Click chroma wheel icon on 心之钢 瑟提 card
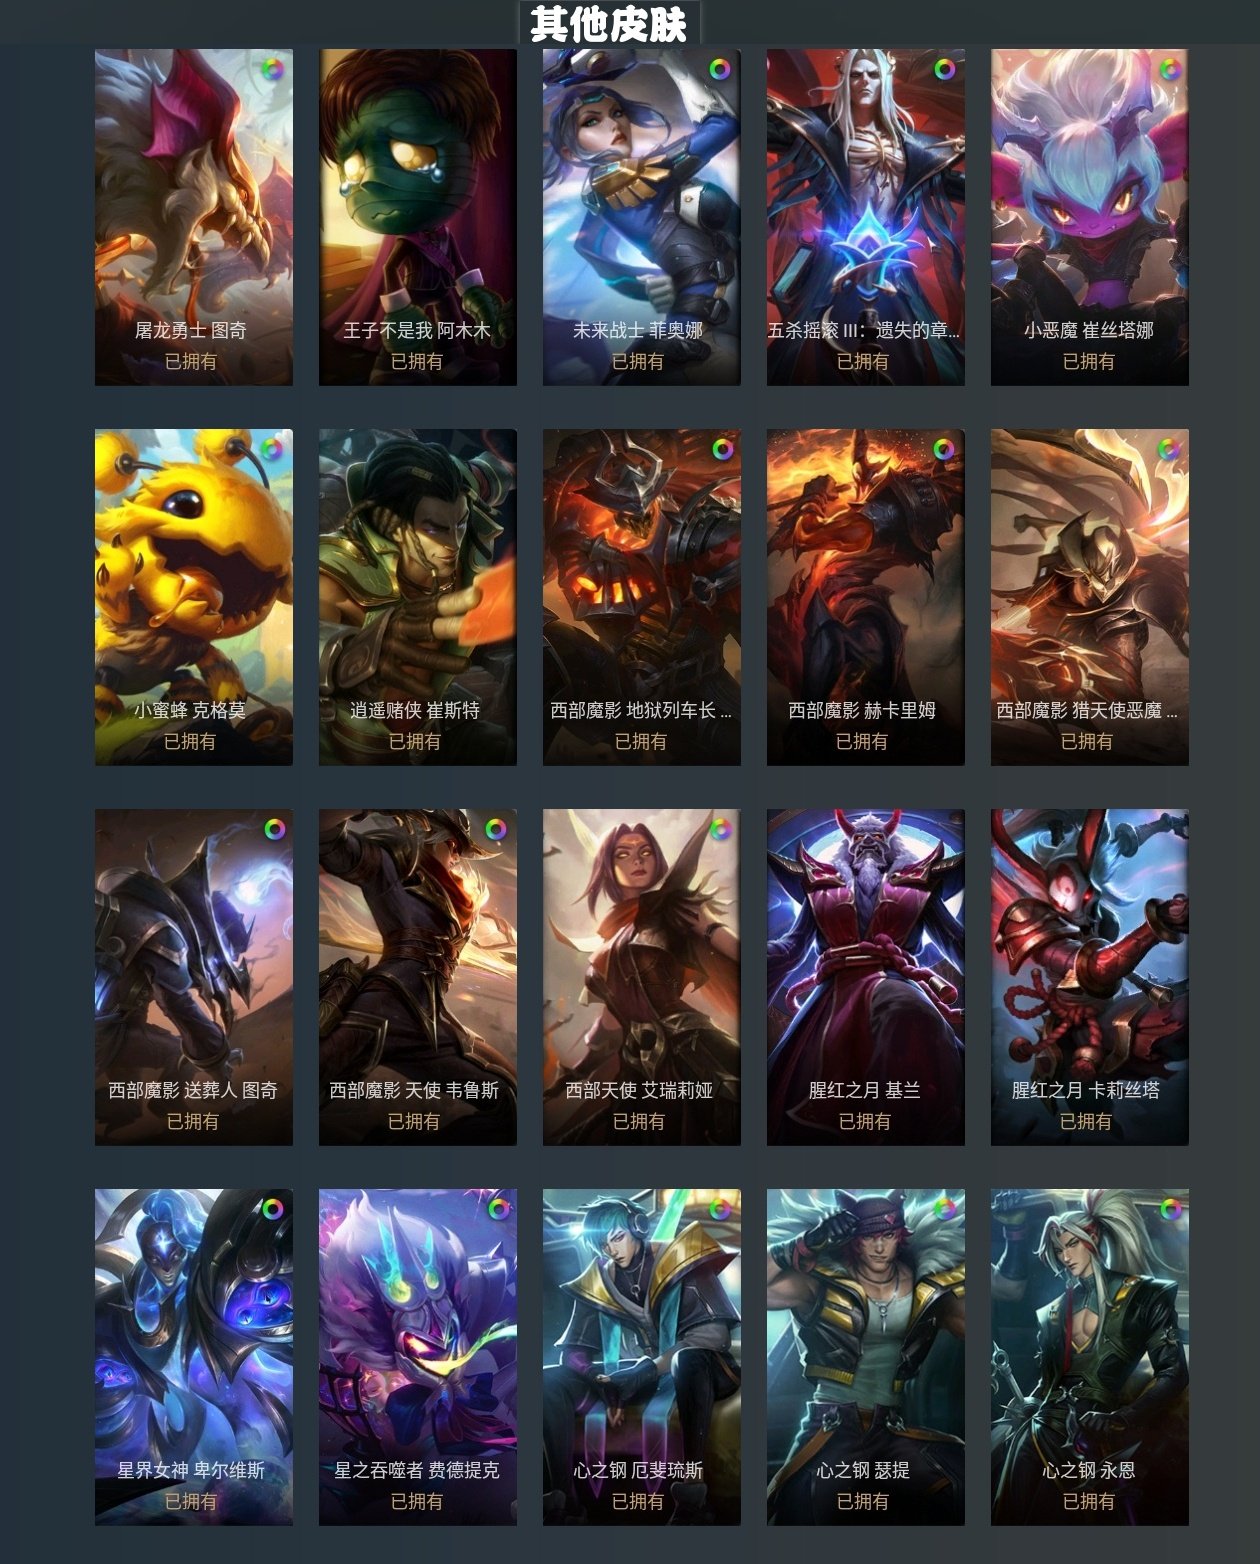Viewport: 1260px width, 1564px height. (x=944, y=1209)
